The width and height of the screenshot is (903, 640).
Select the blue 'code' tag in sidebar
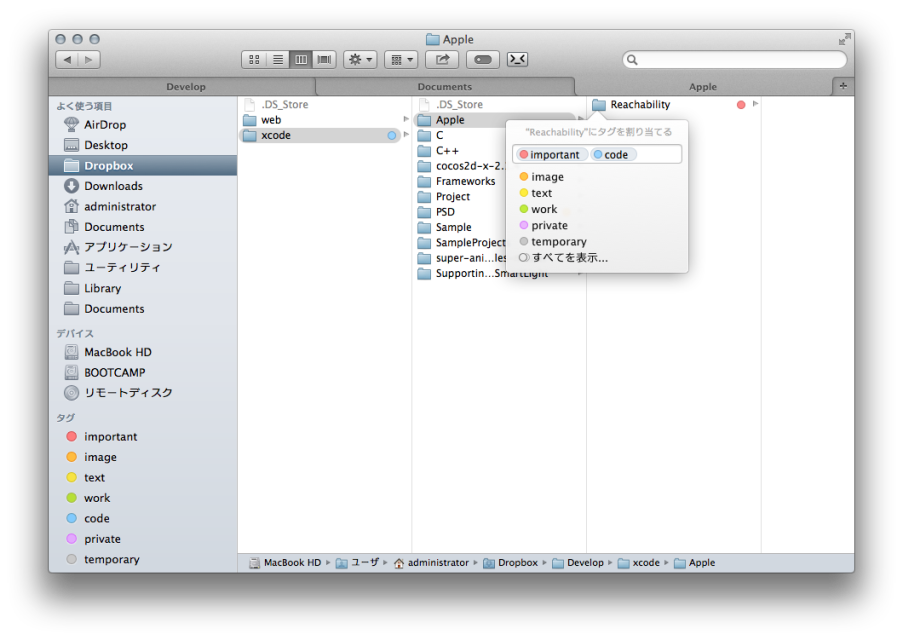pyautogui.click(x=97, y=519)
